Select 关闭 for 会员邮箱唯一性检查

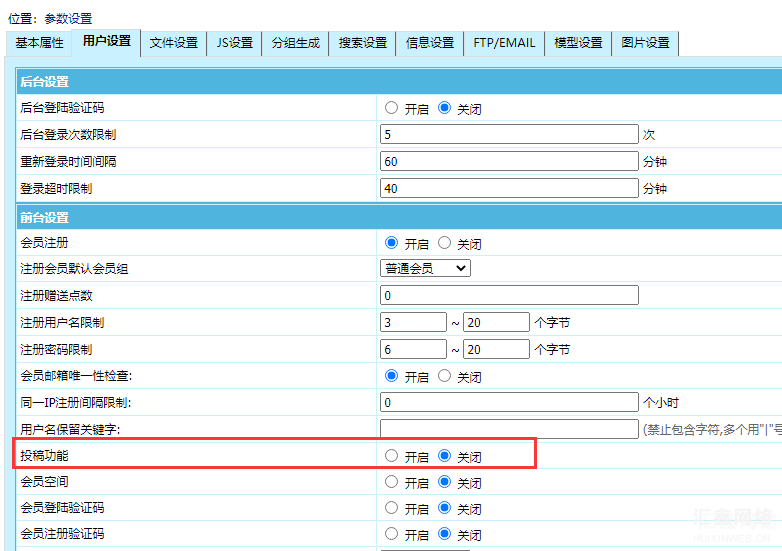tap(445, 376)
